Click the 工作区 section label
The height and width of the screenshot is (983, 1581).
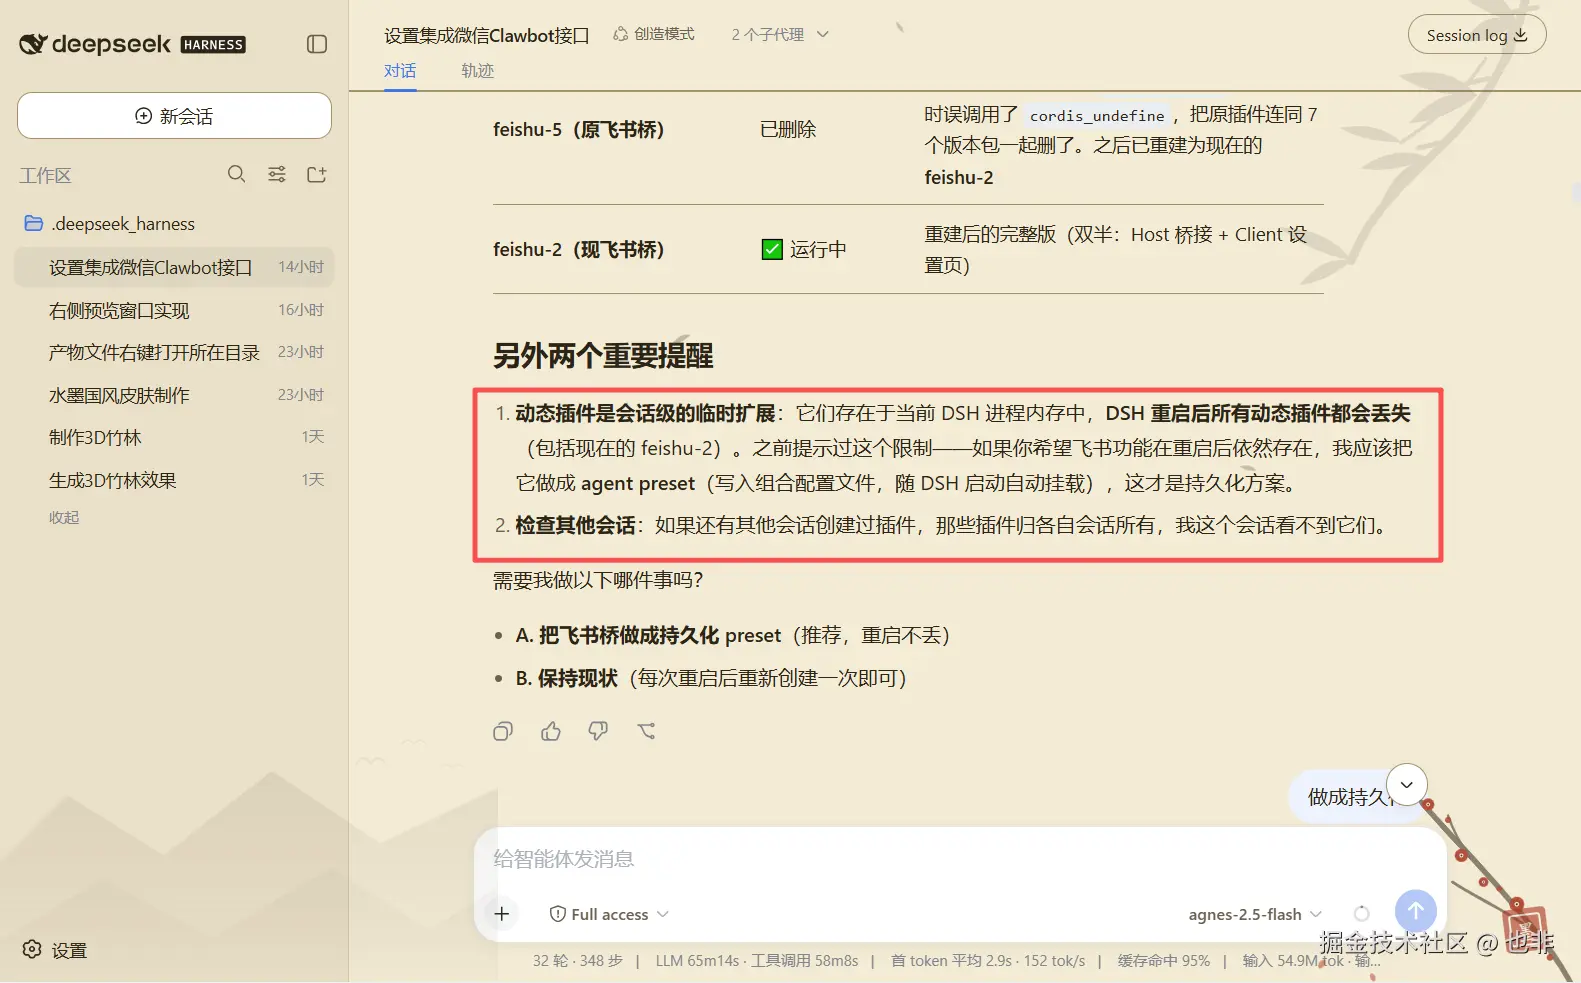point(46,176)
